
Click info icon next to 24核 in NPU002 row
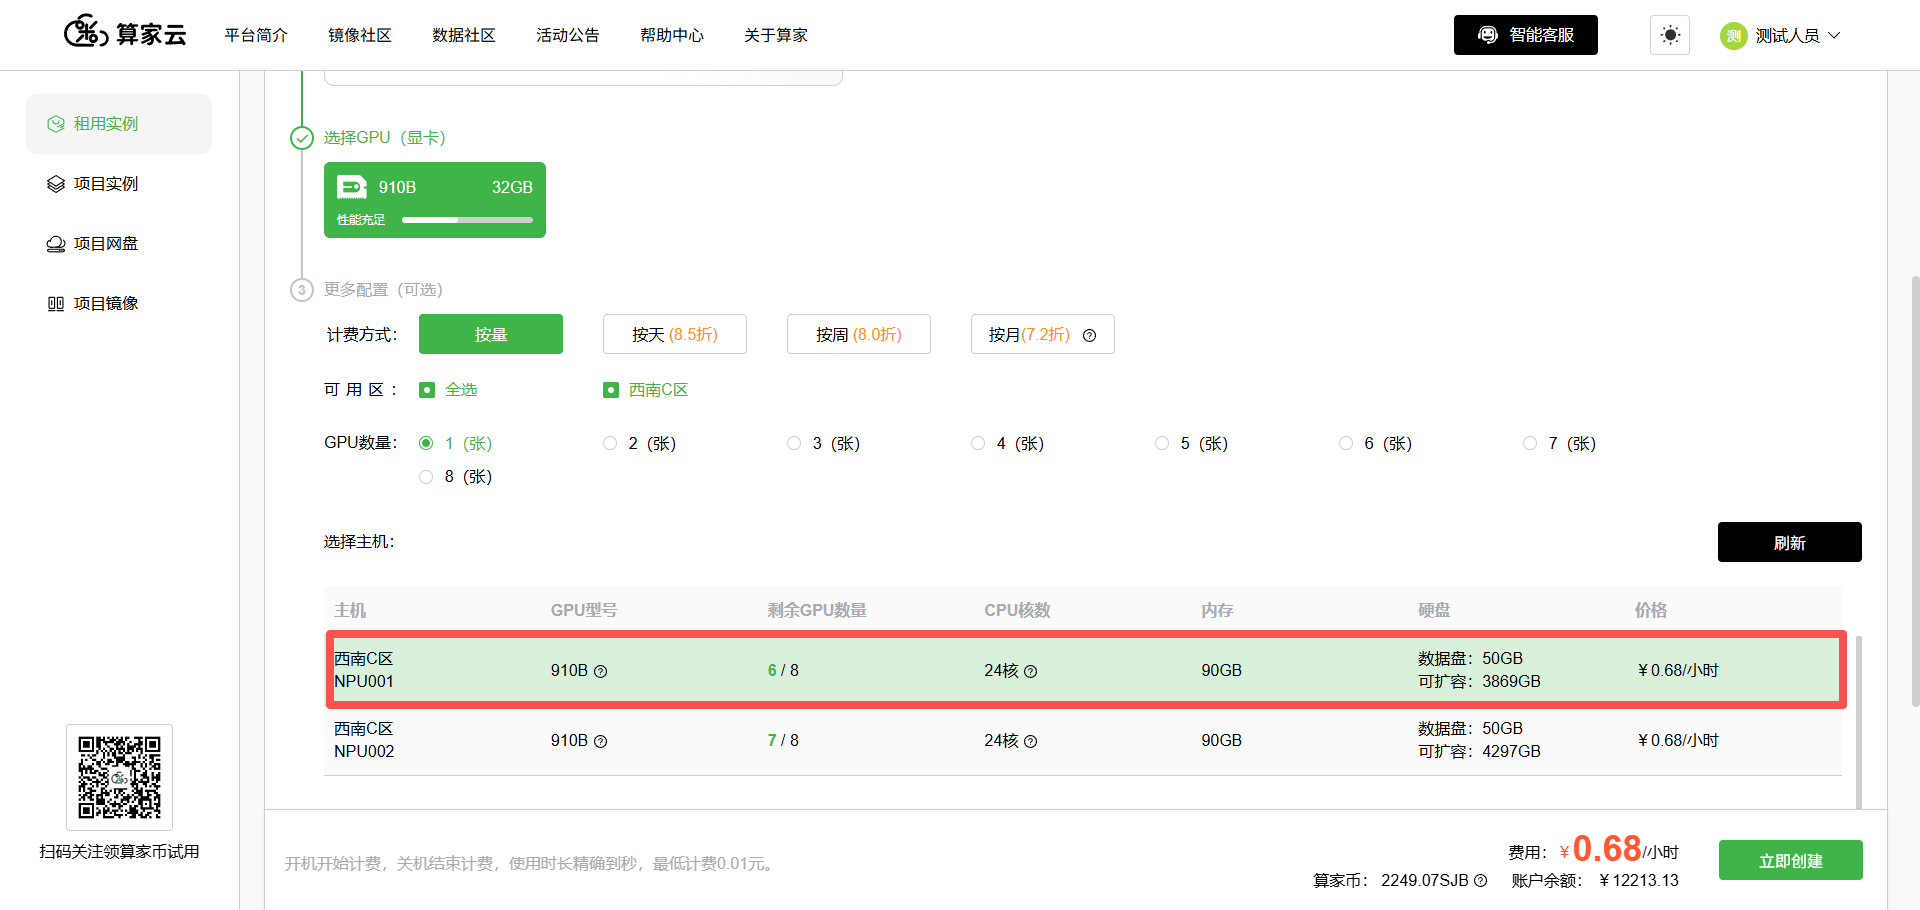pyautogui.click(x=1031, y=742)
